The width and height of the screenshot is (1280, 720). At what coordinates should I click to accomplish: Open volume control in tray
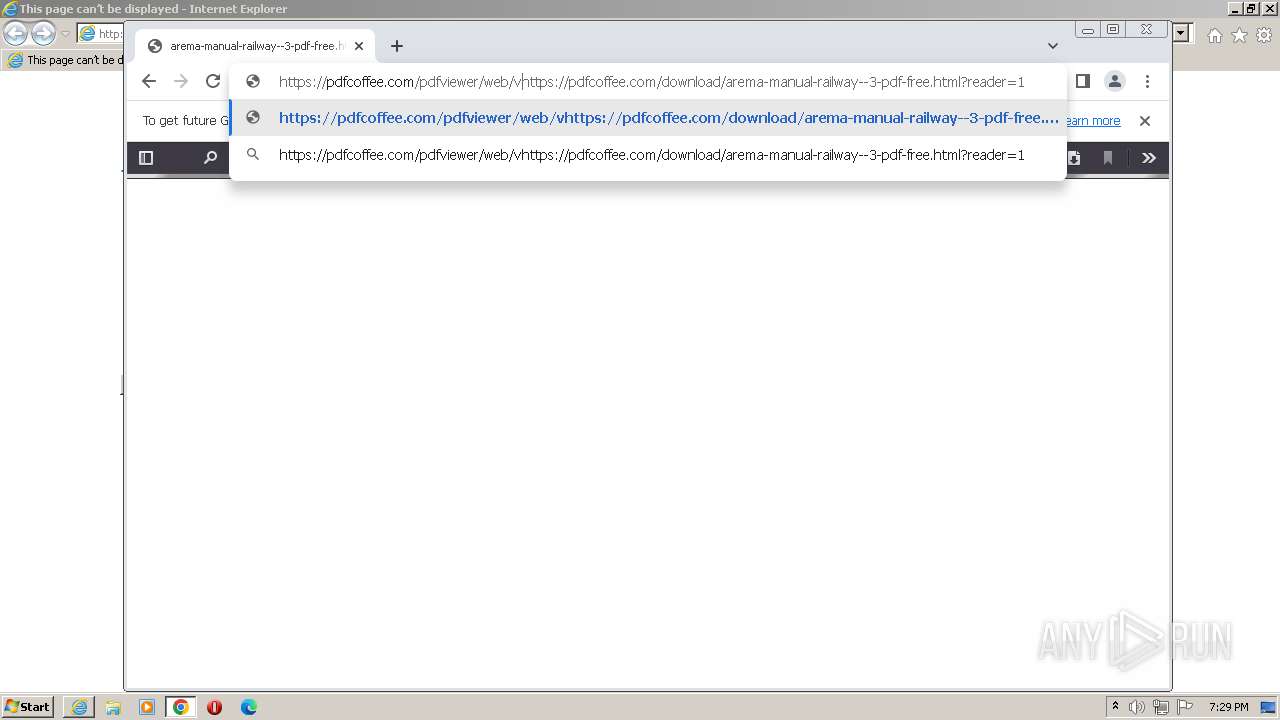pyautogui.click(x=1137, y=707)
